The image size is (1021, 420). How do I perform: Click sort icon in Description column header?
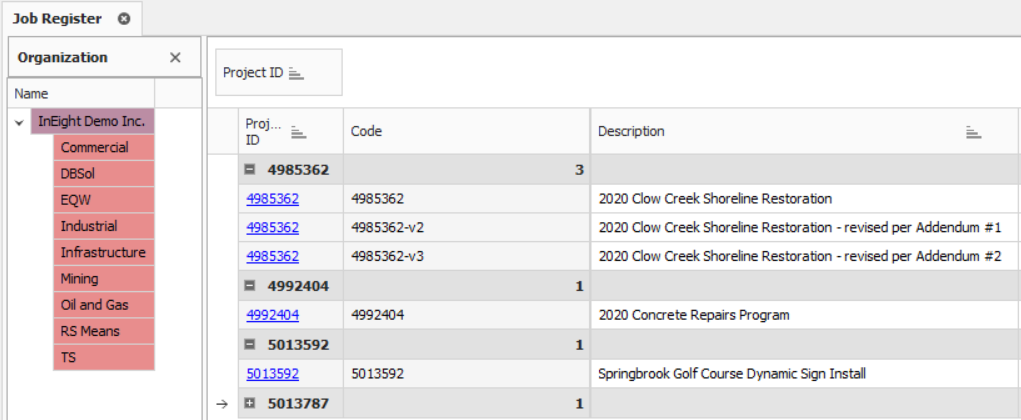973,132
